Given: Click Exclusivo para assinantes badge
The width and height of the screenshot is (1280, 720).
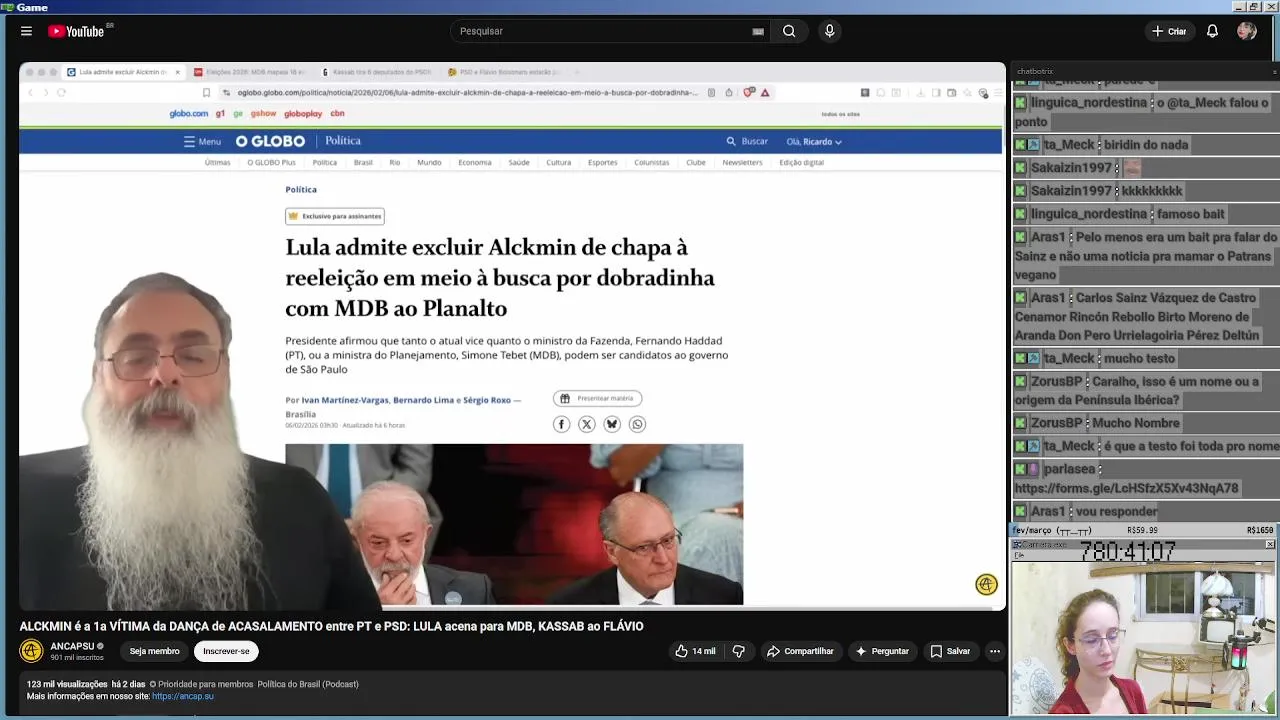Looking at the screenshot, I should (x=335, y=216).
